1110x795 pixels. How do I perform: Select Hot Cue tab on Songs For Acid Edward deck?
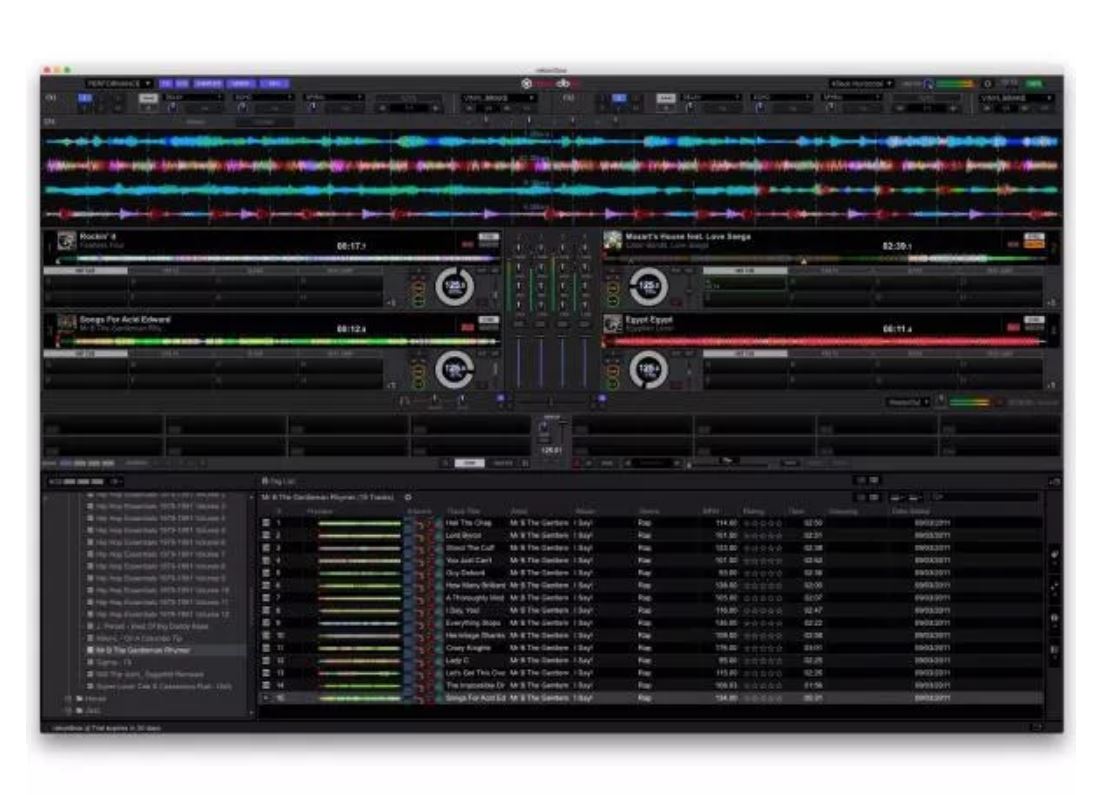[85, 353]
